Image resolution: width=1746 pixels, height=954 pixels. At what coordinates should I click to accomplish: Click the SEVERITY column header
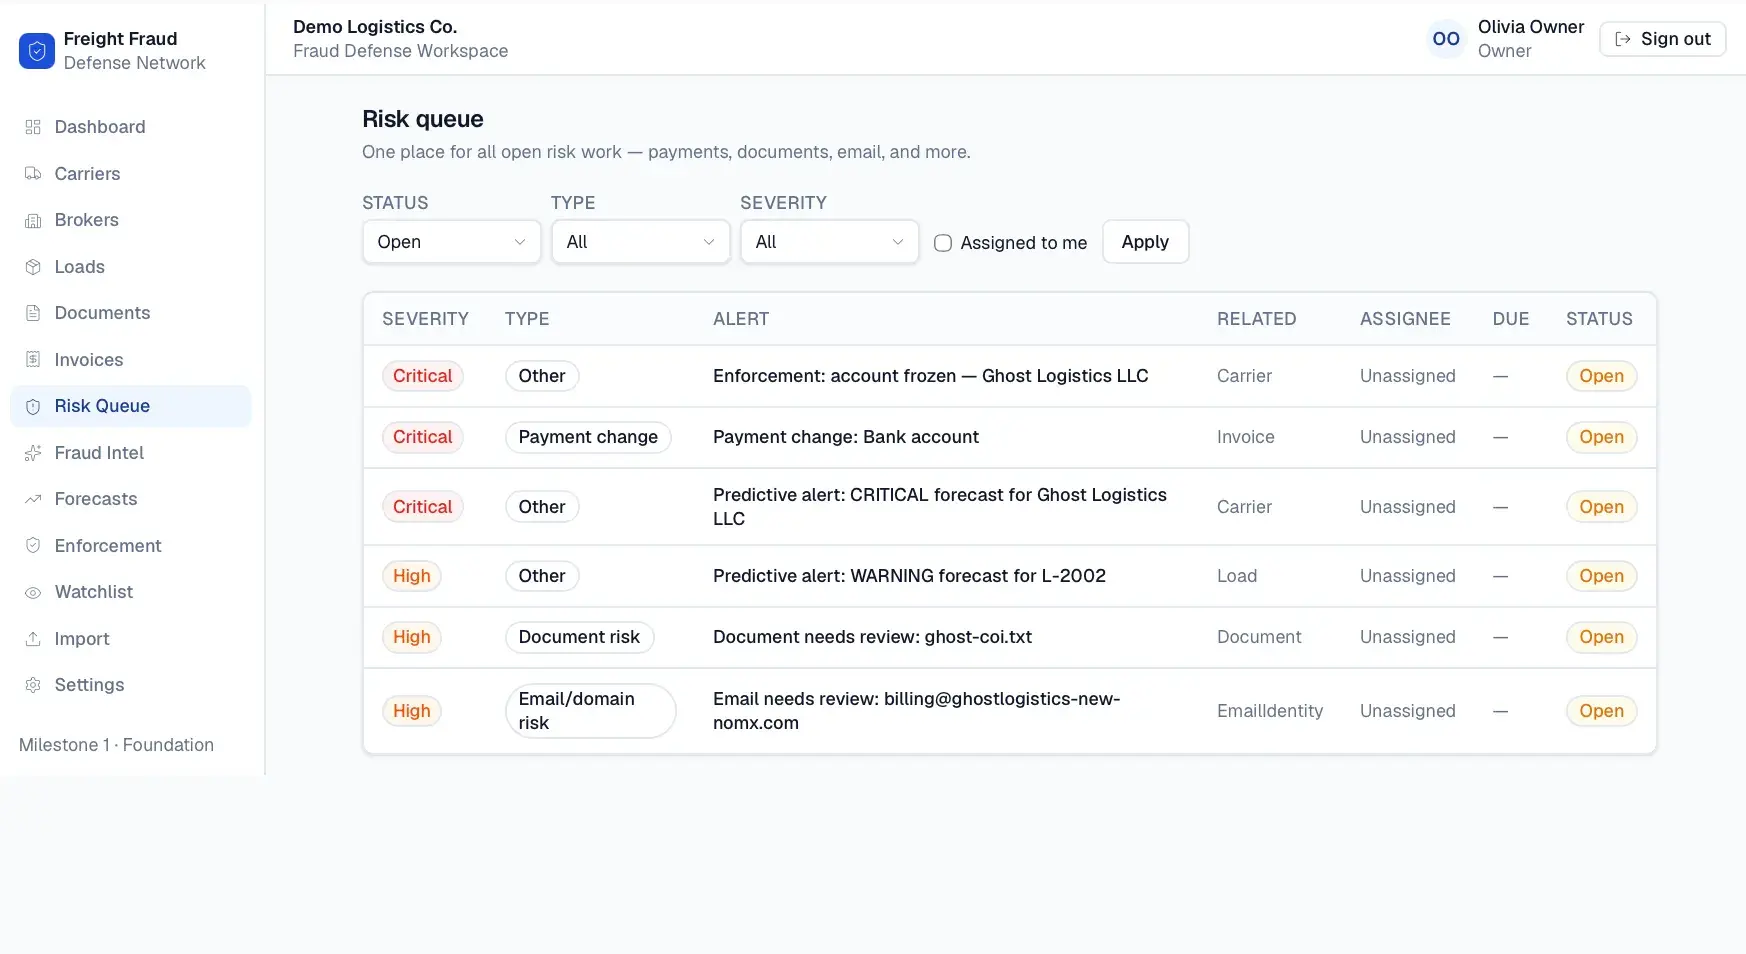(425, 319)
